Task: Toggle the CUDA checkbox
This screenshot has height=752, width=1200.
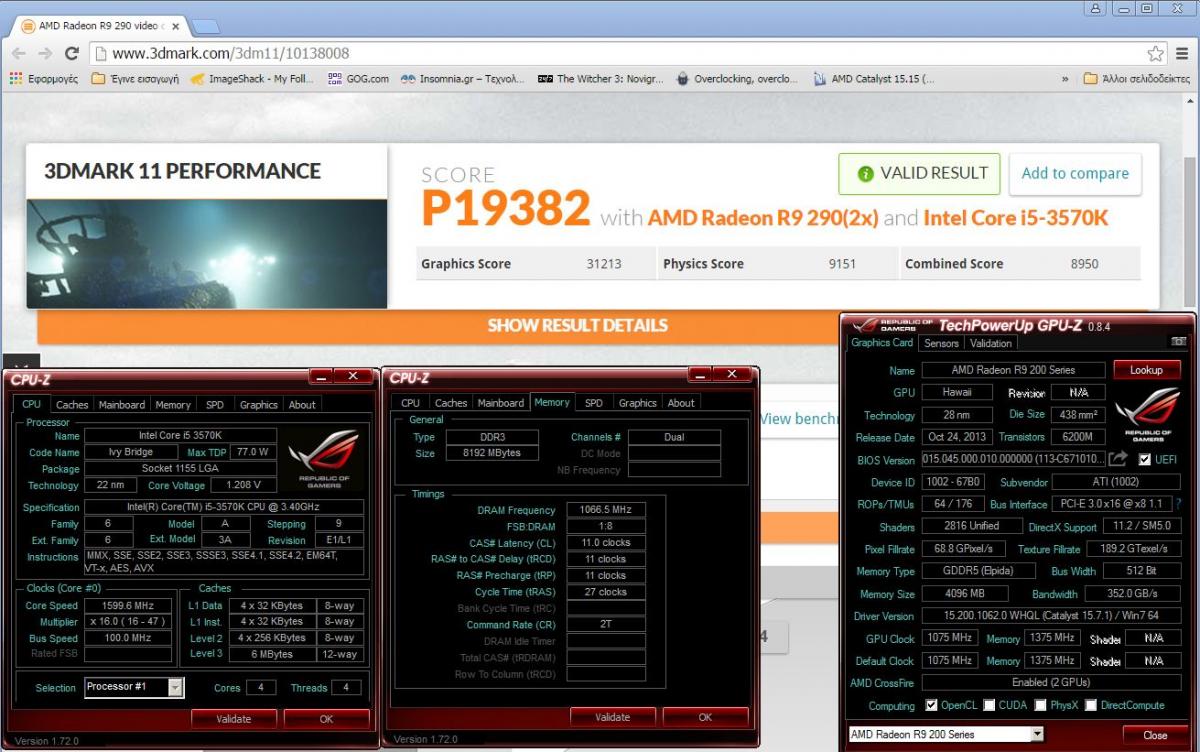Action: (989, 705)
